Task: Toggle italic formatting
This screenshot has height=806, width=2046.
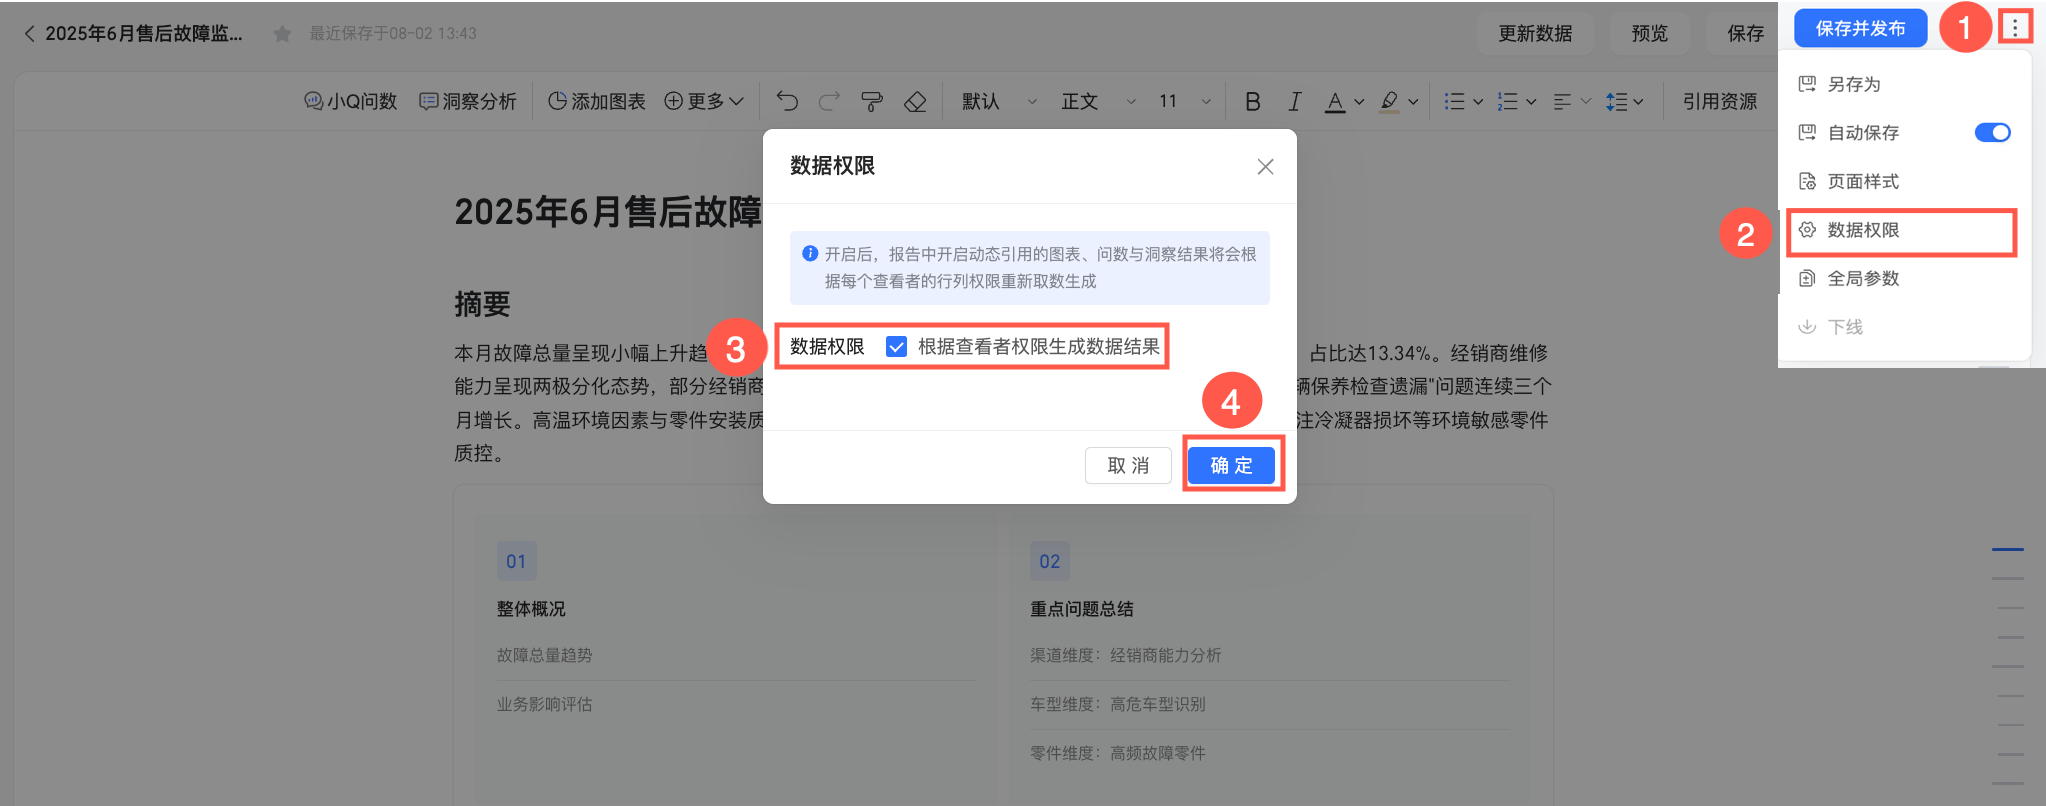Action: pyautogui.click(x=1295, y=101)
